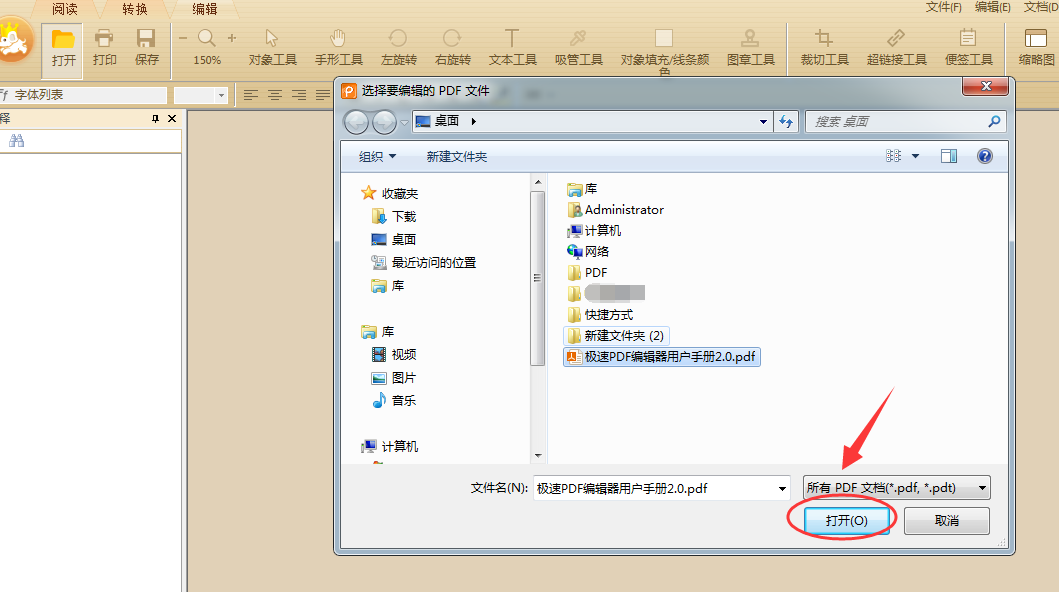This screenshot has height=592, width=1059.
Task: Justify text in format bar
Action: click(323, 95)
